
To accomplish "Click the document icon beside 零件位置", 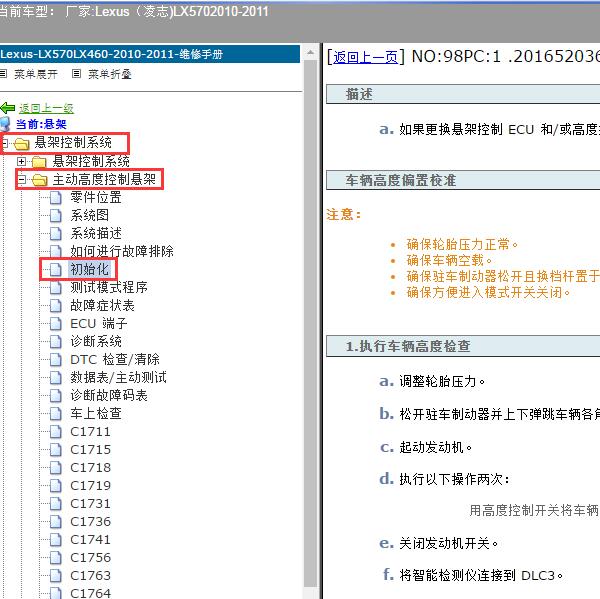I will coord(55,198).
